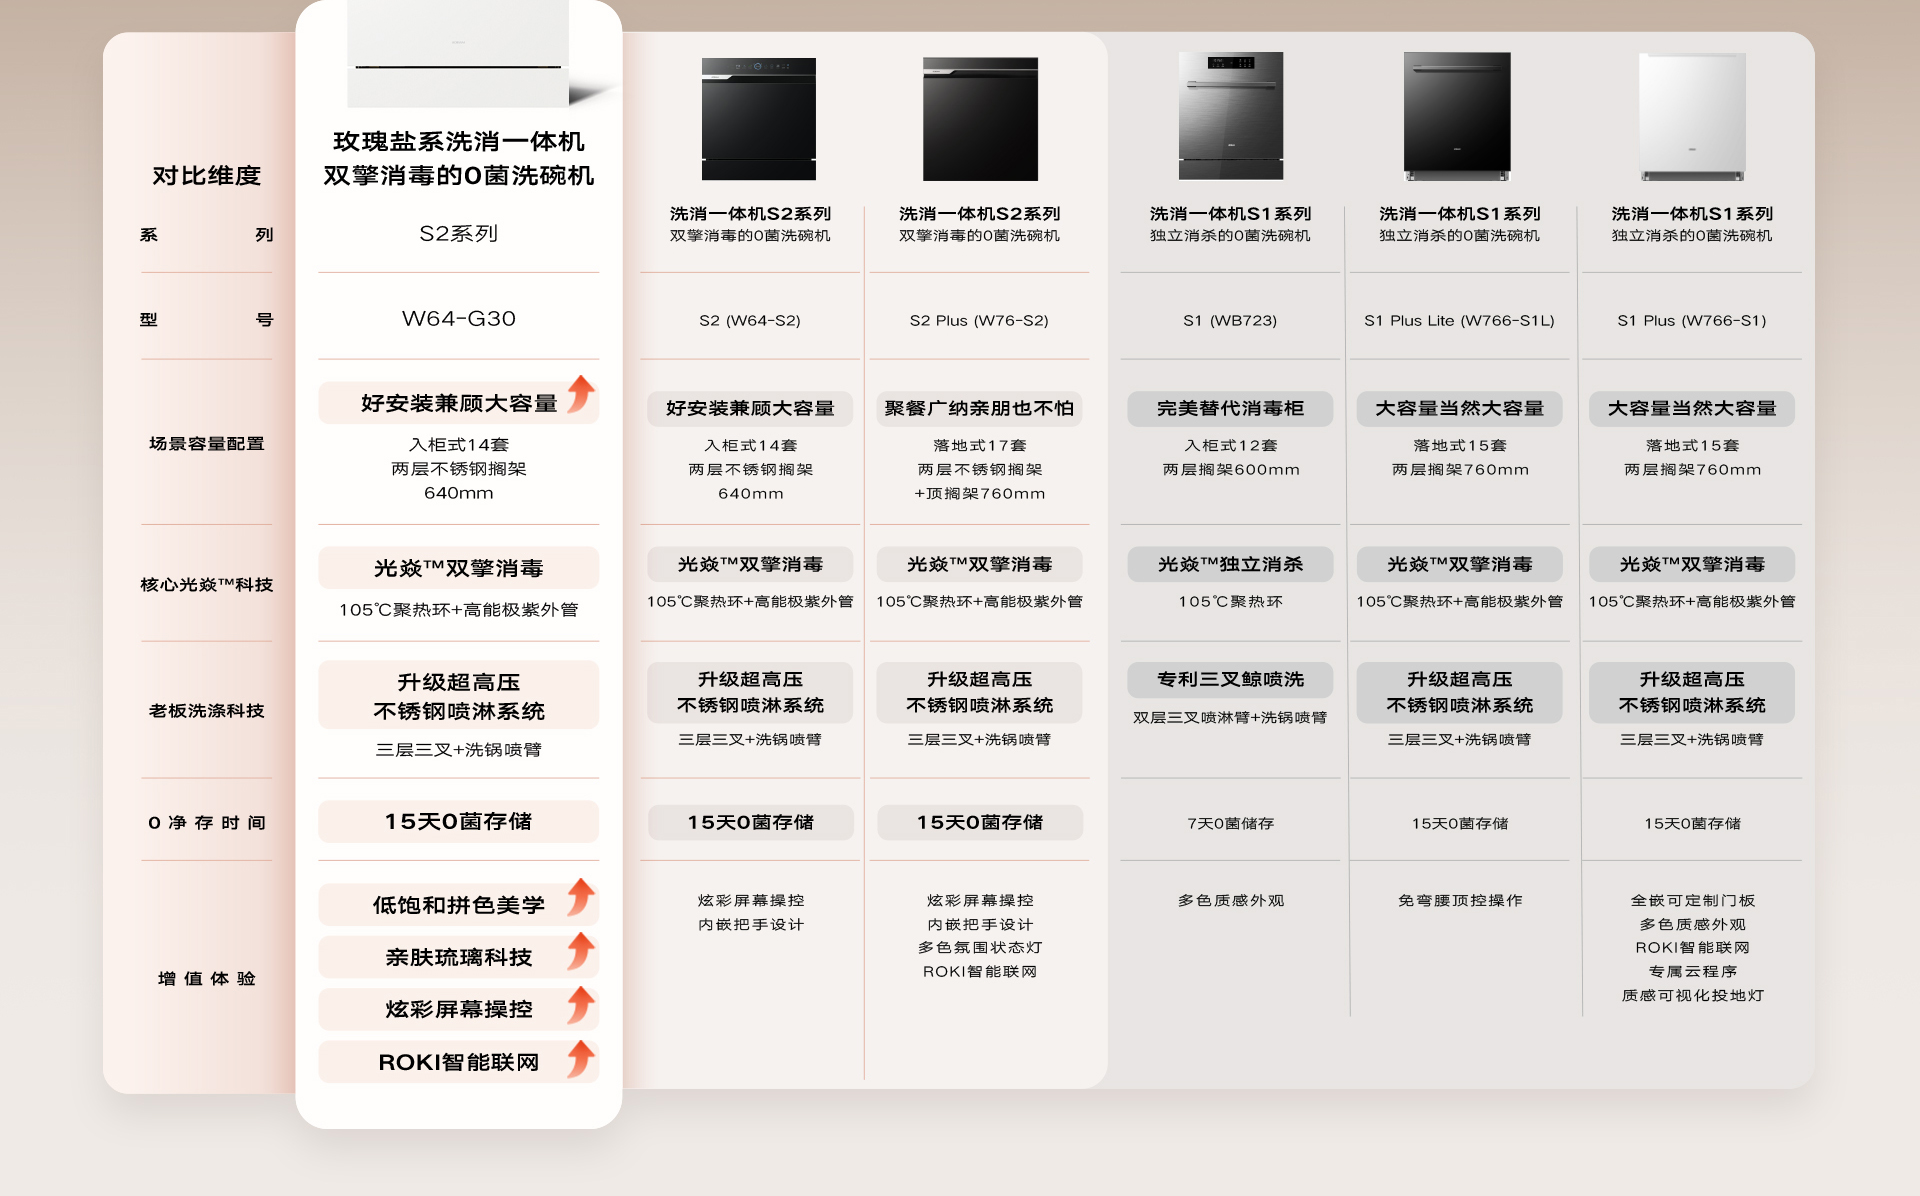The height and width of the screenshot is (1196, 1920).
Task: Click the 玫瑰盐系洗消一体机 title
Action: click(x=458, y=142)
